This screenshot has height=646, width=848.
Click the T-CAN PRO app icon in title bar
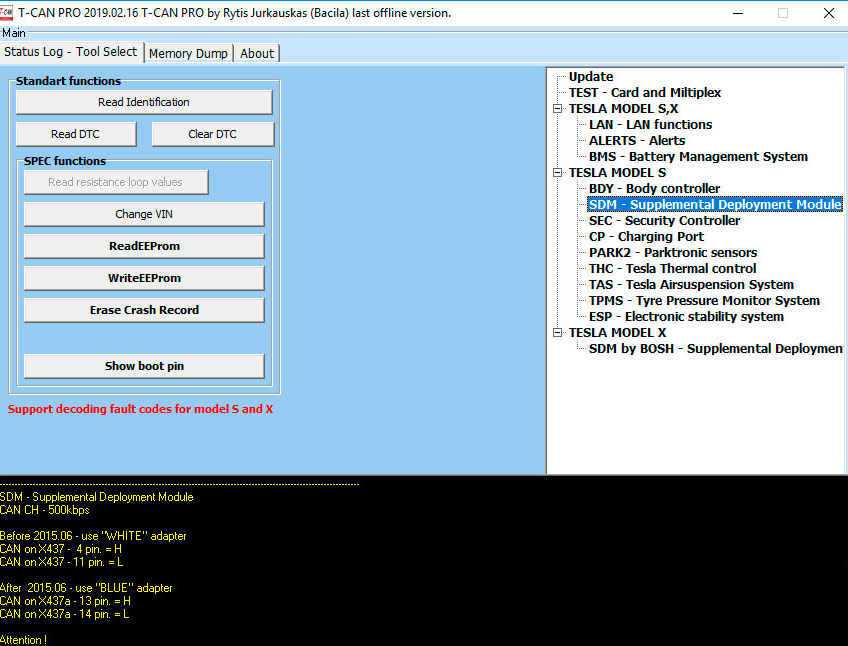click(6, 12)
